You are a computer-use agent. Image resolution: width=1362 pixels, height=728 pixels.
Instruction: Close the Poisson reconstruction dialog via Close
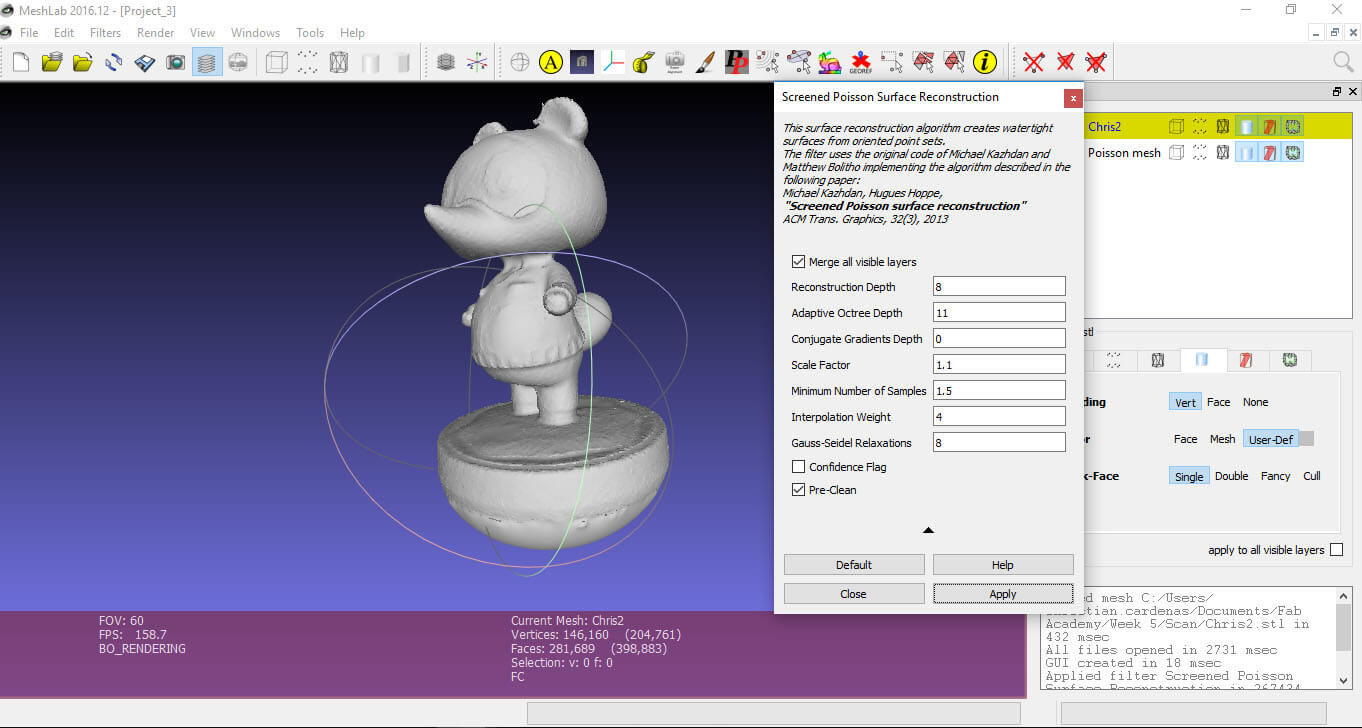tap(854, 594)
